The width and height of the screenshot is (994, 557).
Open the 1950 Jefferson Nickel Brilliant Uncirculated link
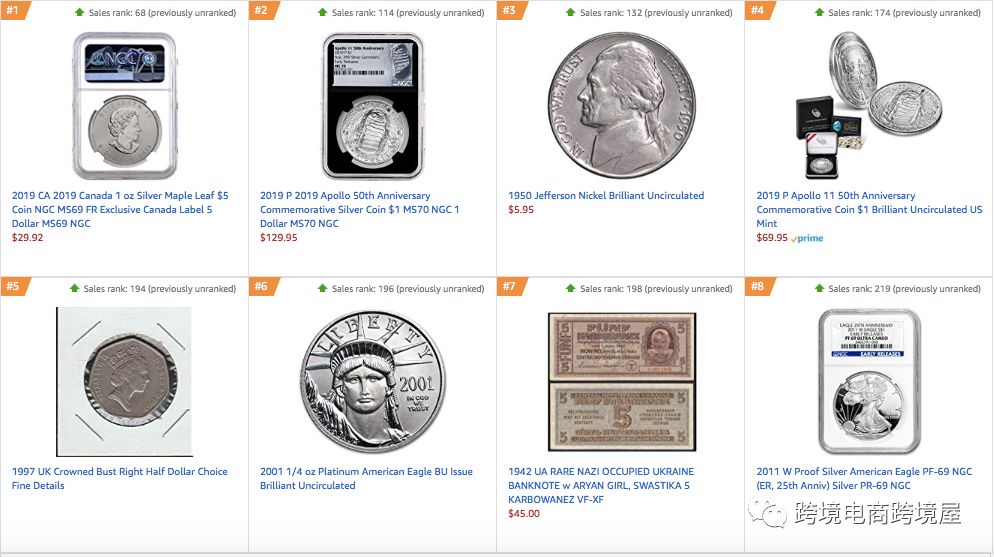click(606, 196)
